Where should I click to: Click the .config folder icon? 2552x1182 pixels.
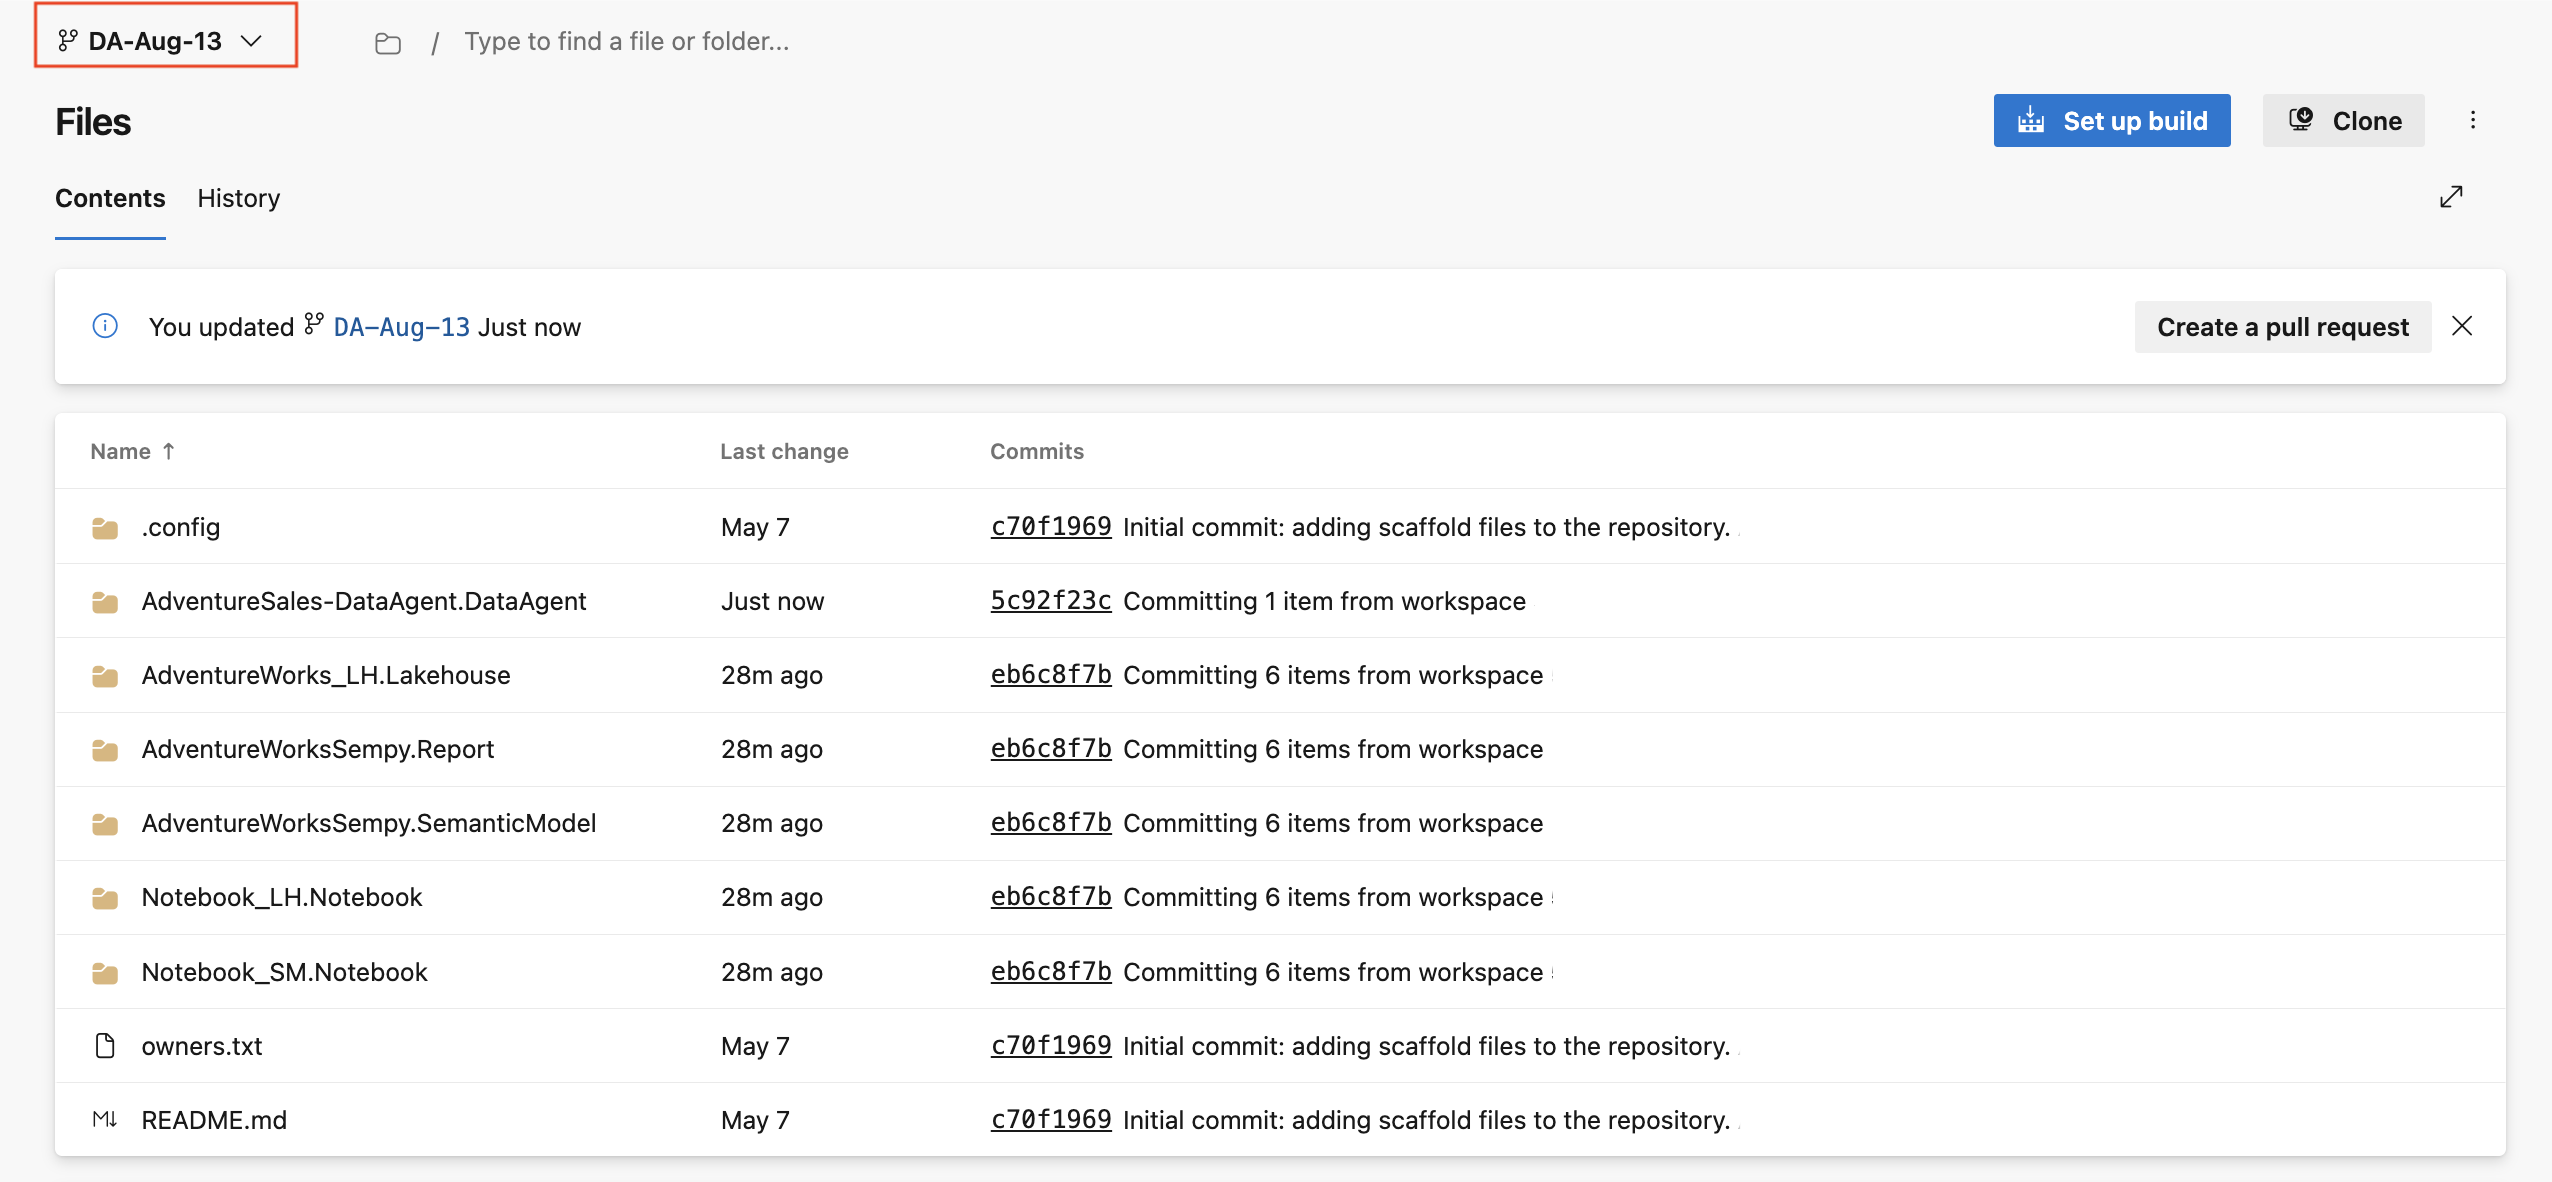click(x=105, y=528)
